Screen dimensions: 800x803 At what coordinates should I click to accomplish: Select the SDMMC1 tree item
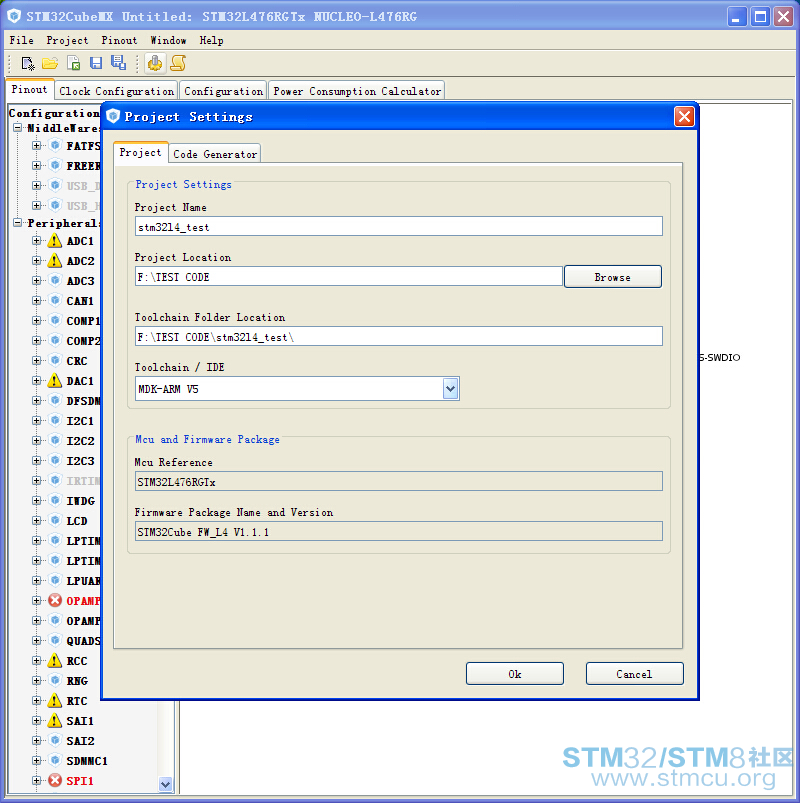[87, 760]
